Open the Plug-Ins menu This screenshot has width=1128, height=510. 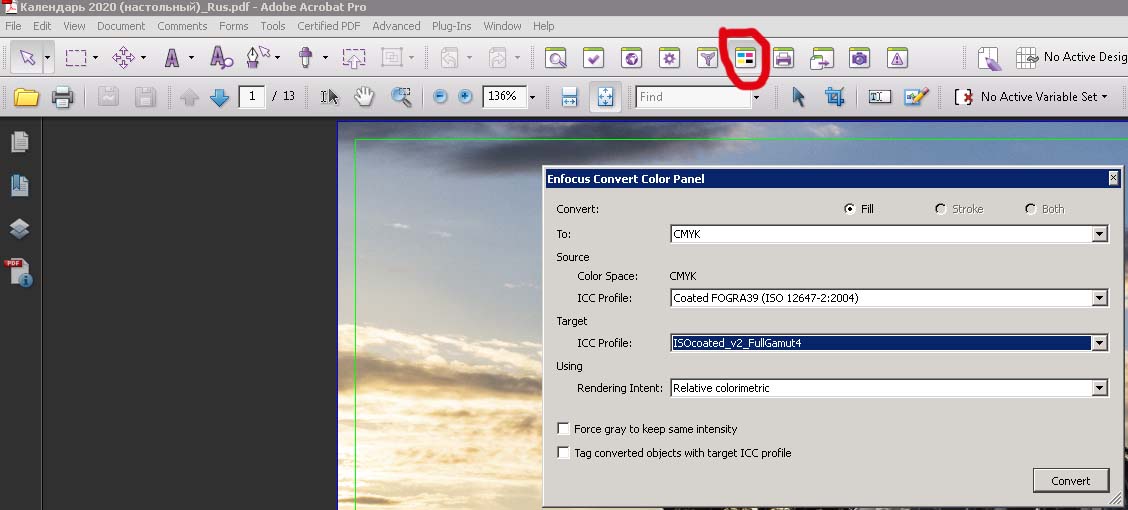pyautogui.click(x=452, y=26)
